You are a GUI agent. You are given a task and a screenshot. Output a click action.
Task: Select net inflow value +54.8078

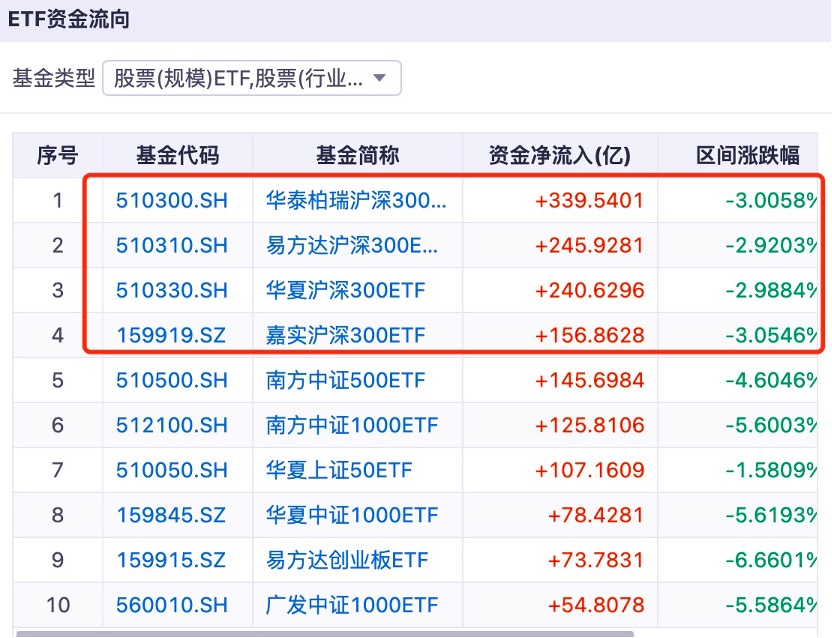[595, 605]
